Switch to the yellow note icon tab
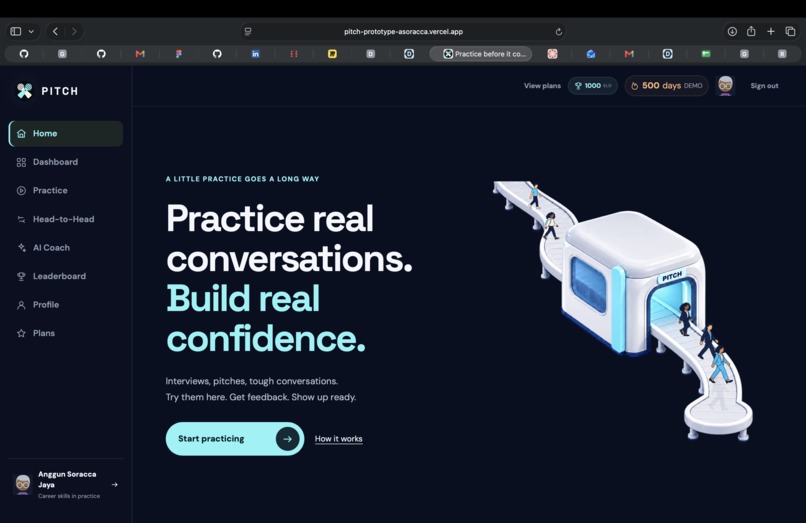 [333, 53]
